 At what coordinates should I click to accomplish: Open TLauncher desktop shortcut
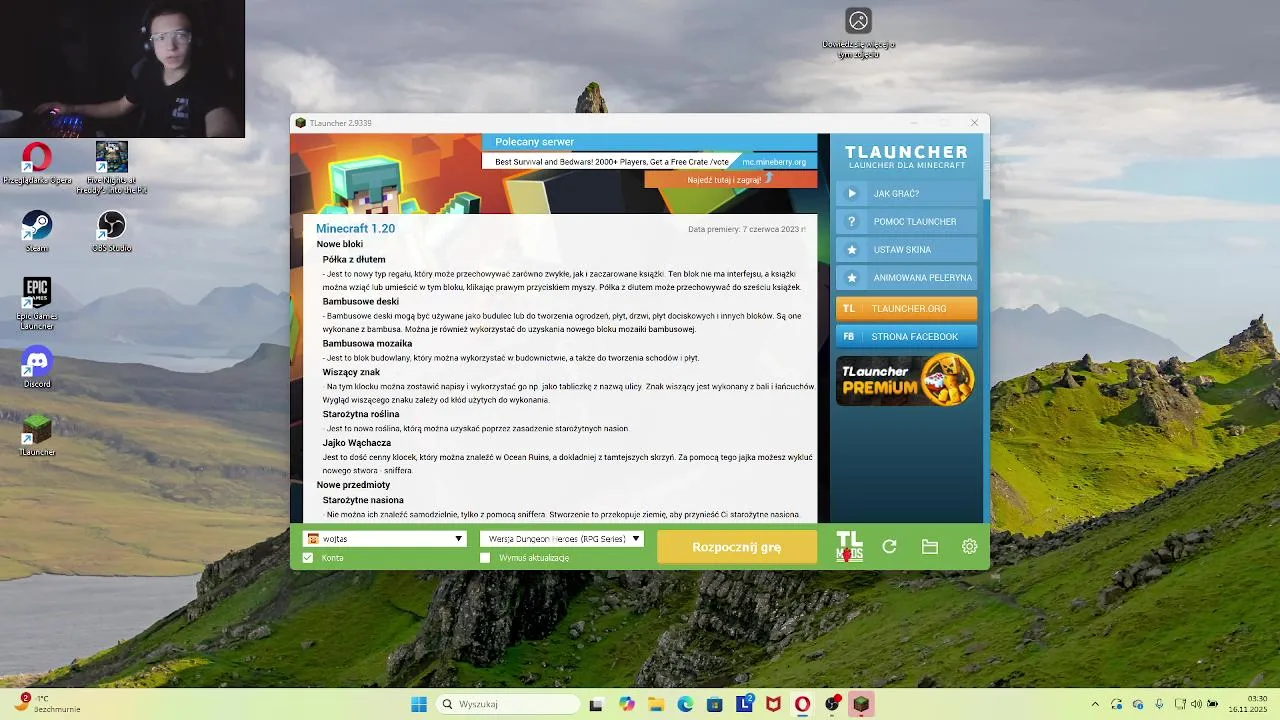click(x=37, y=435)
